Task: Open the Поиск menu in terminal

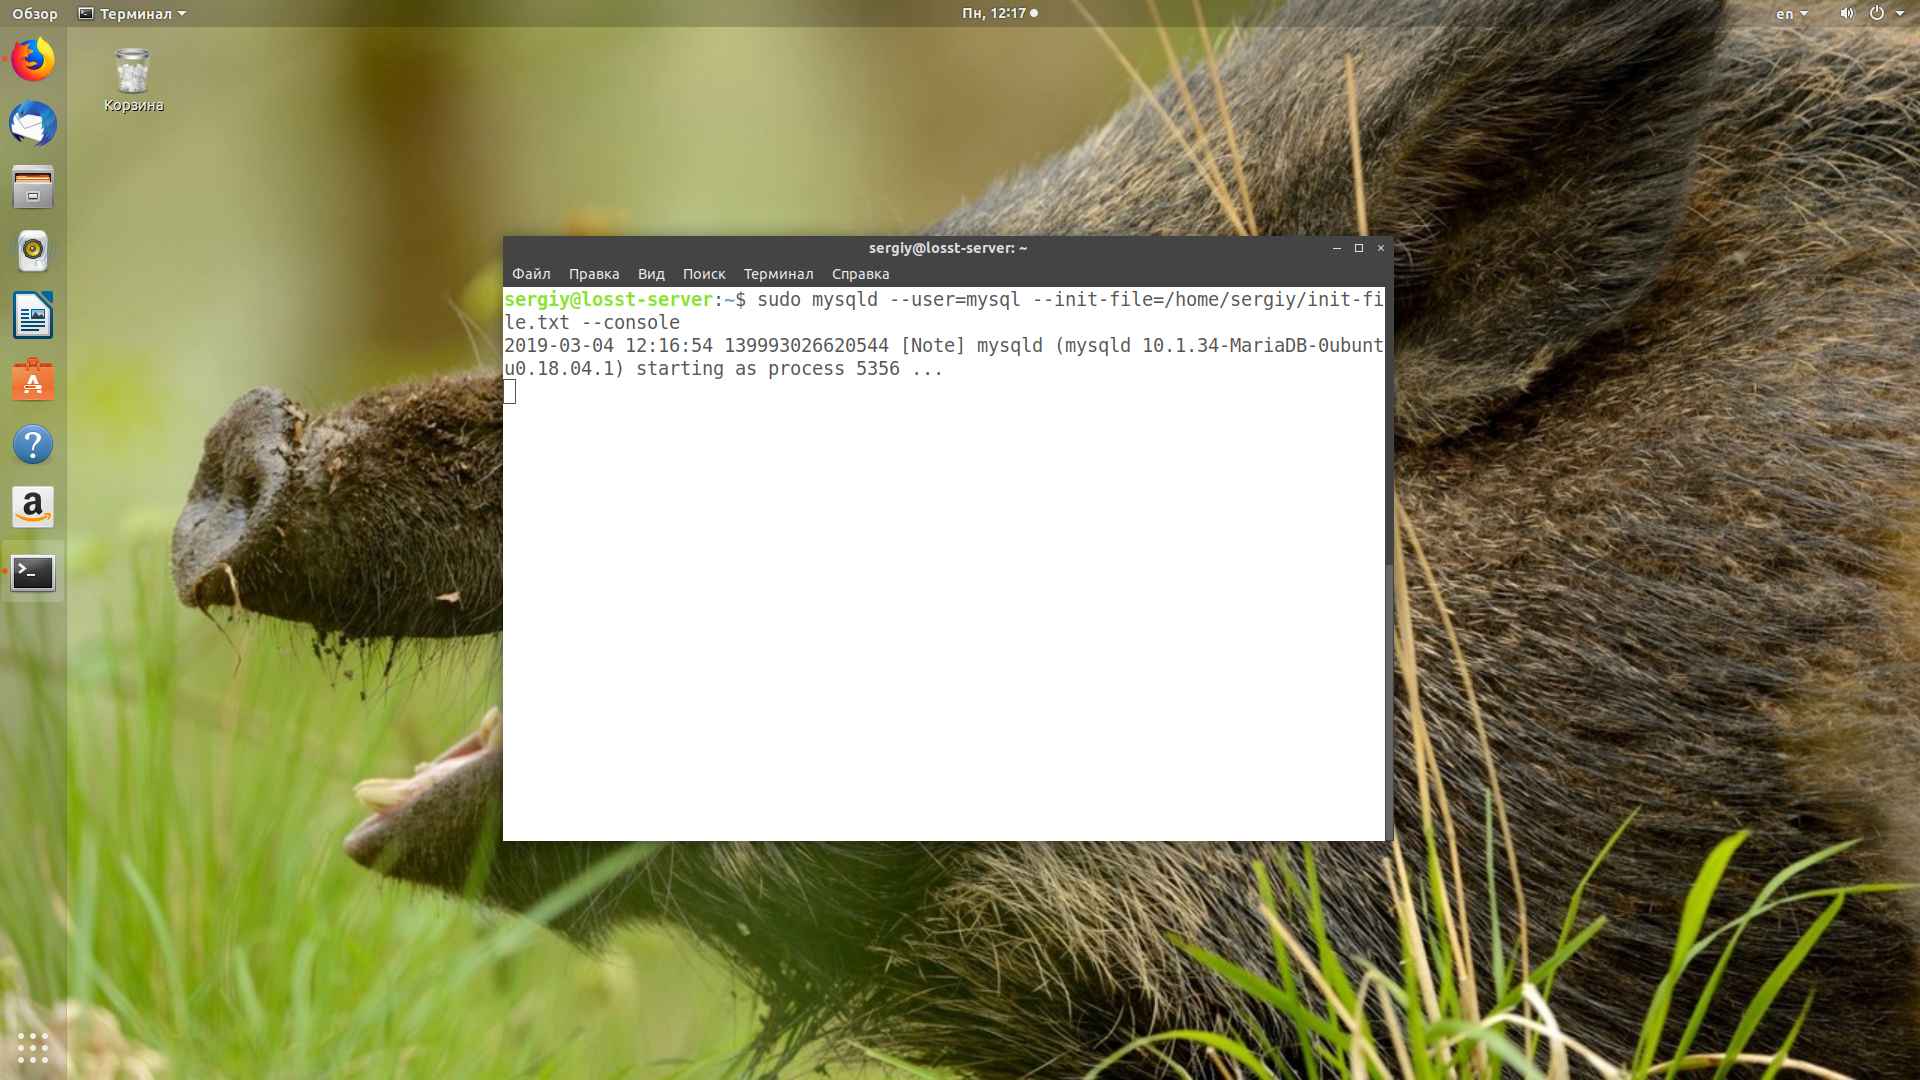Action: (704, 274)
